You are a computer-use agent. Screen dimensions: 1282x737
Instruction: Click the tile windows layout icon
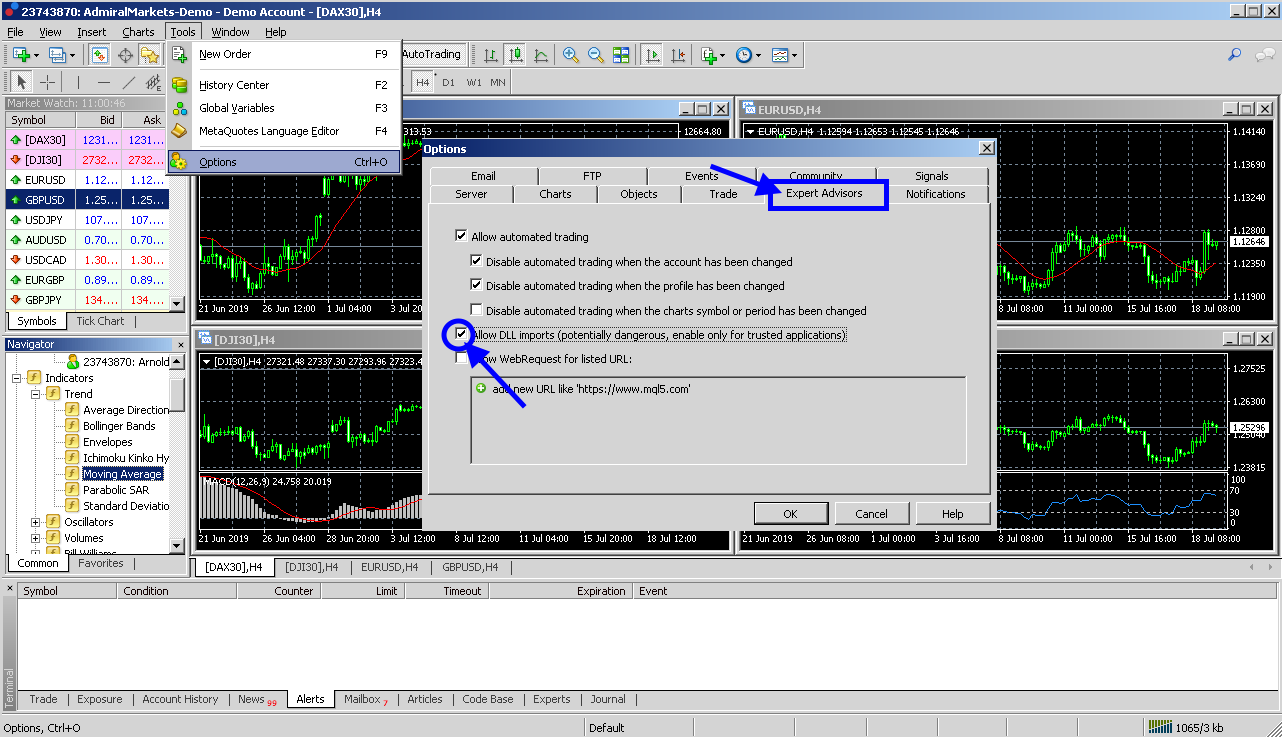tap(621, 55)
